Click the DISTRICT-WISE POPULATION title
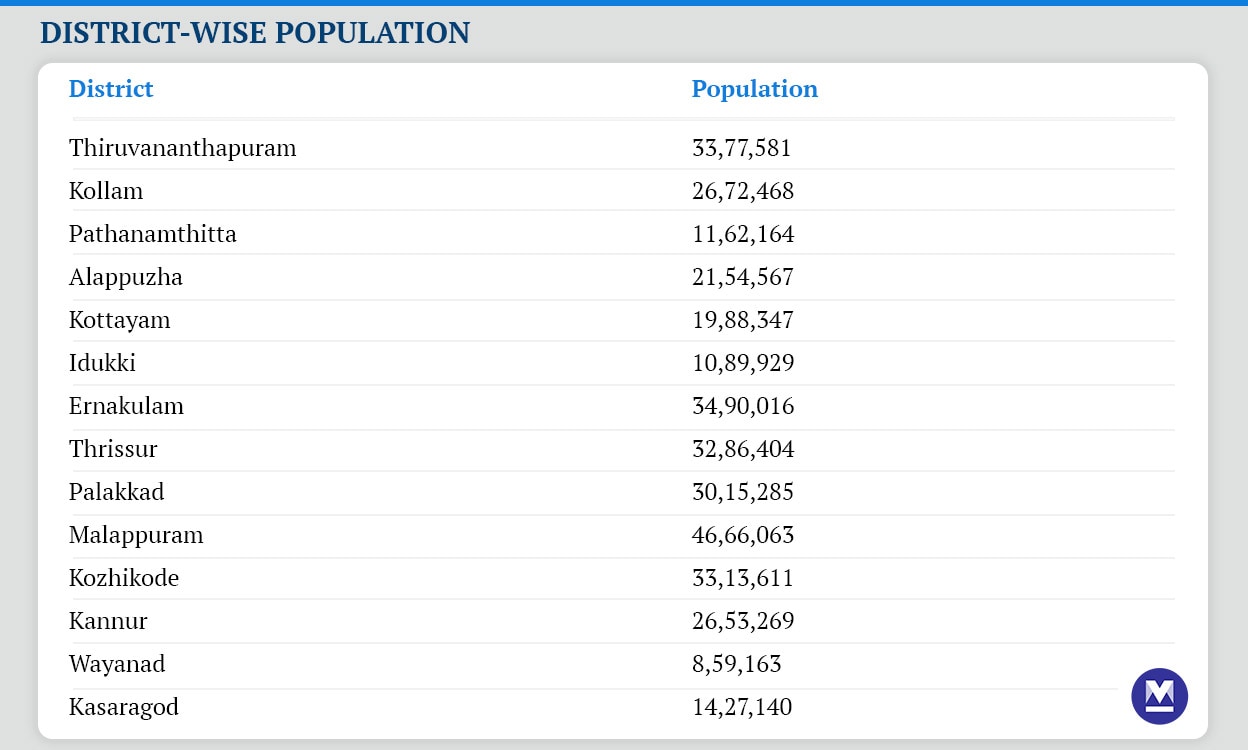Image resolution: width=1248 pixels, height=750 pixels. point(254,32)
